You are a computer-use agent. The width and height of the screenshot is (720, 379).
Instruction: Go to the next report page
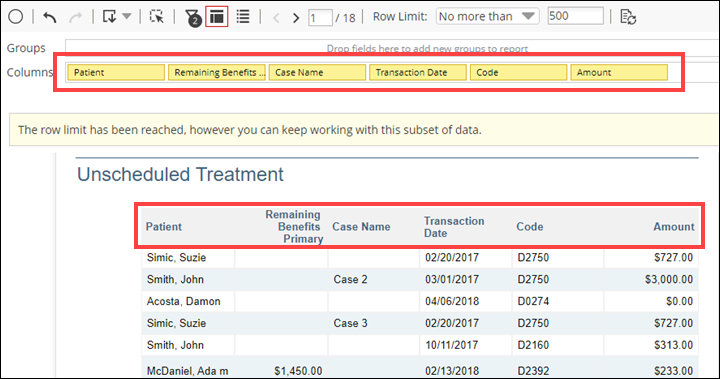pyautogui.click(x=296, y=18)
